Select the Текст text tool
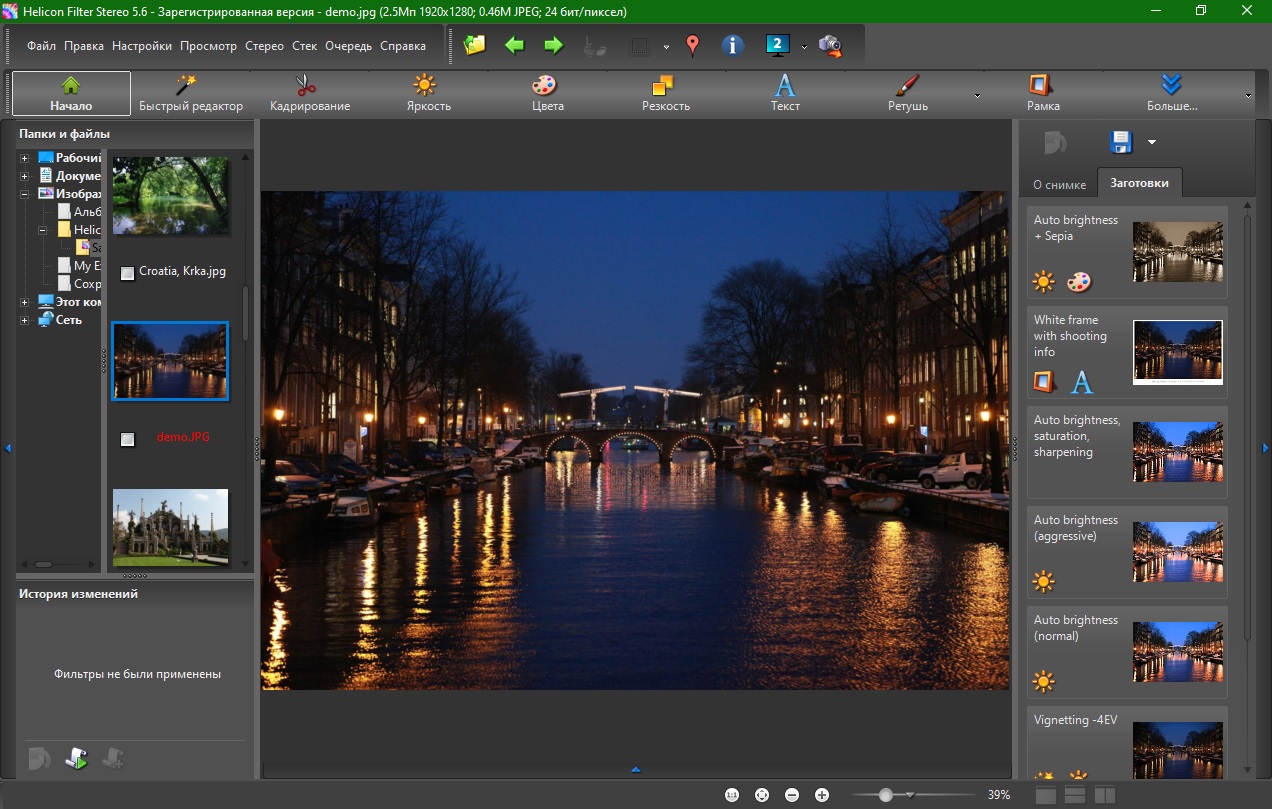 (x=785, y=93)
